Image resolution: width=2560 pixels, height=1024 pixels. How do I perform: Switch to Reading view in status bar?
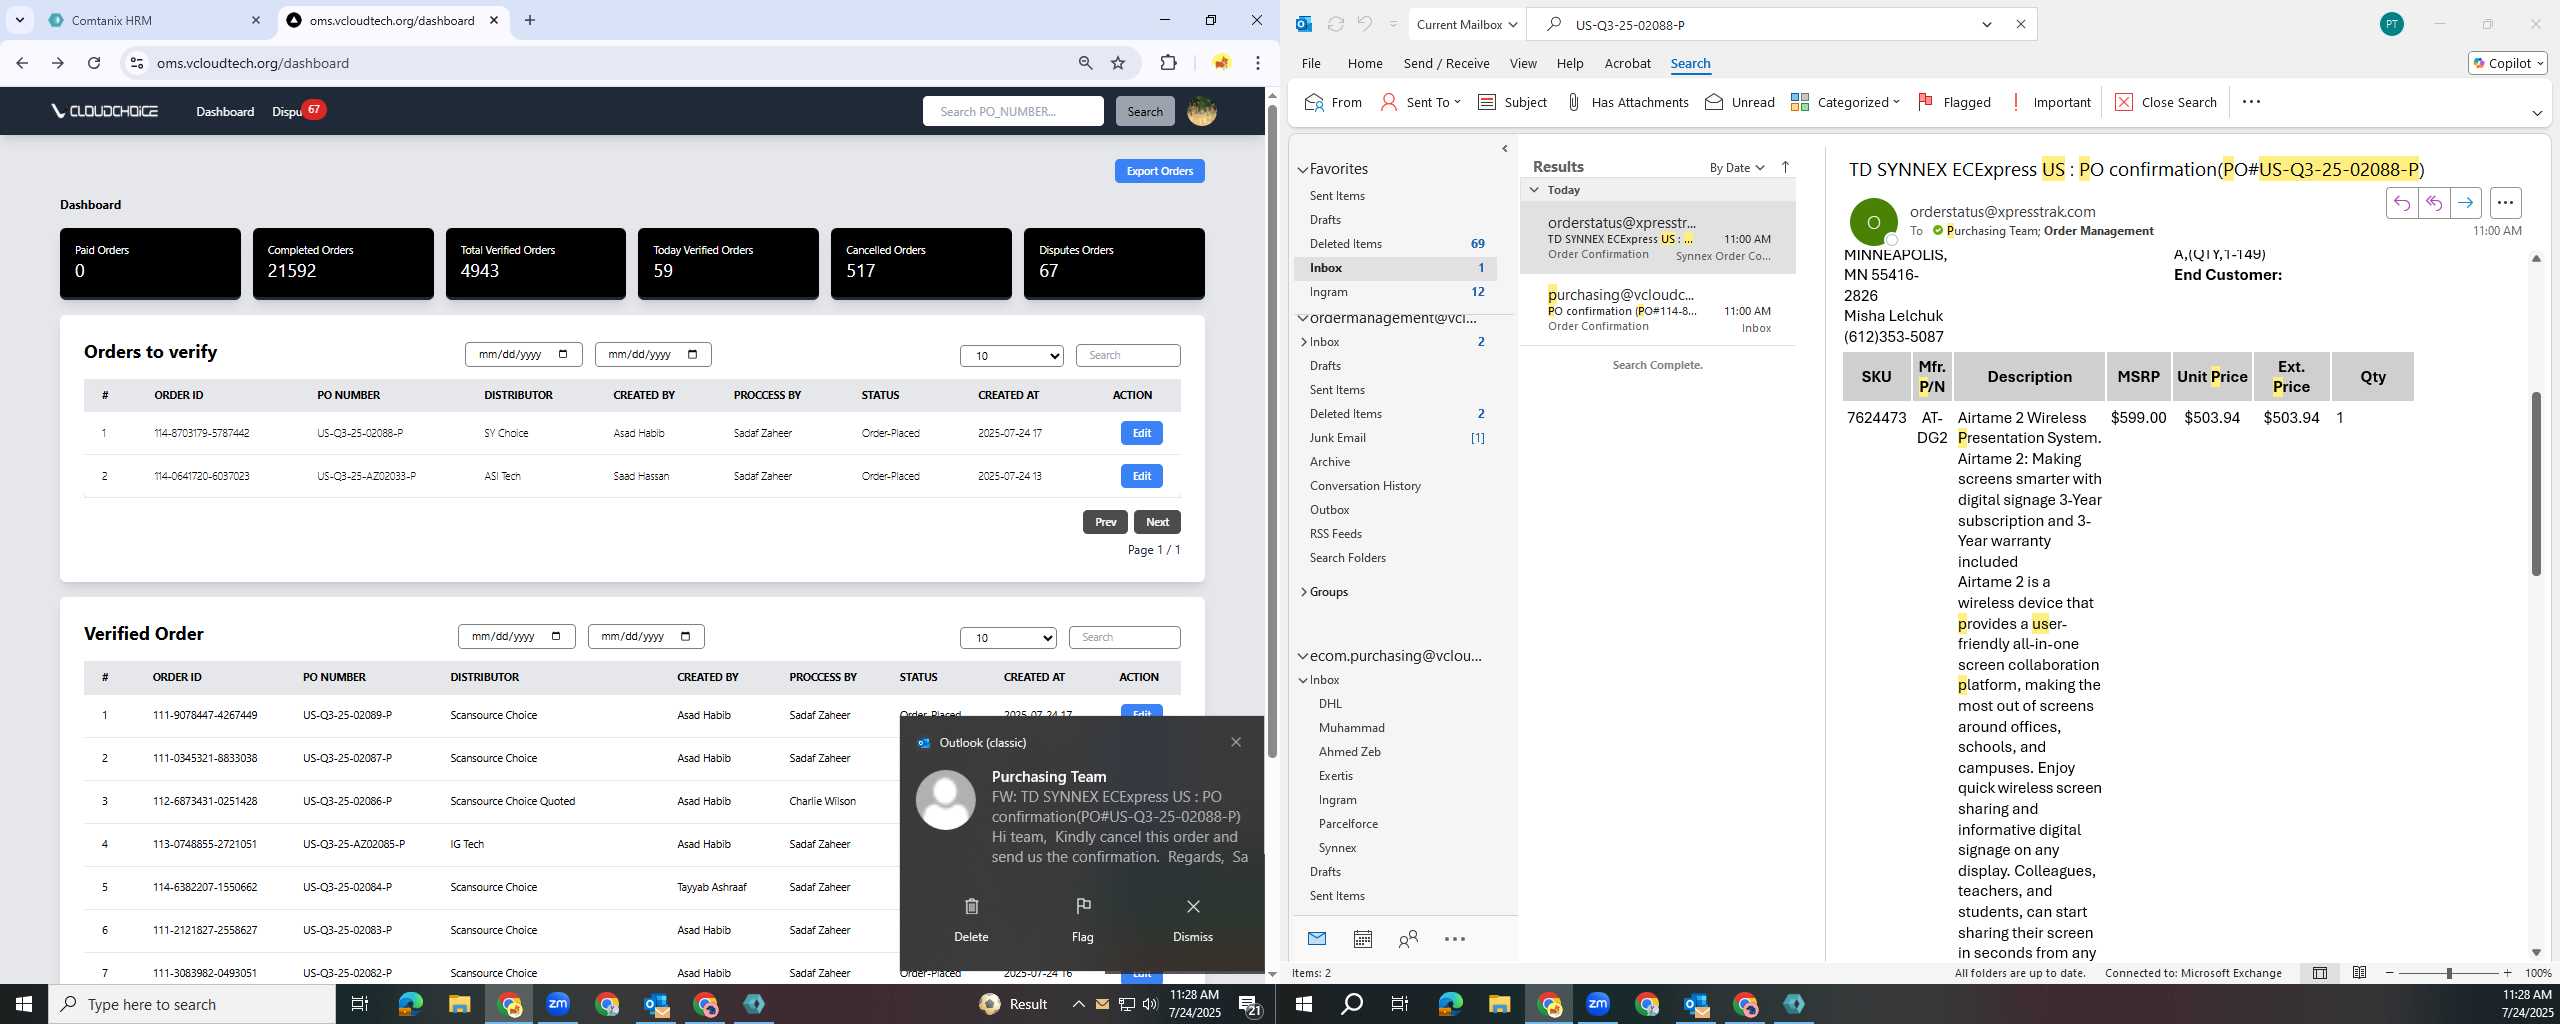click(2359, 973)
